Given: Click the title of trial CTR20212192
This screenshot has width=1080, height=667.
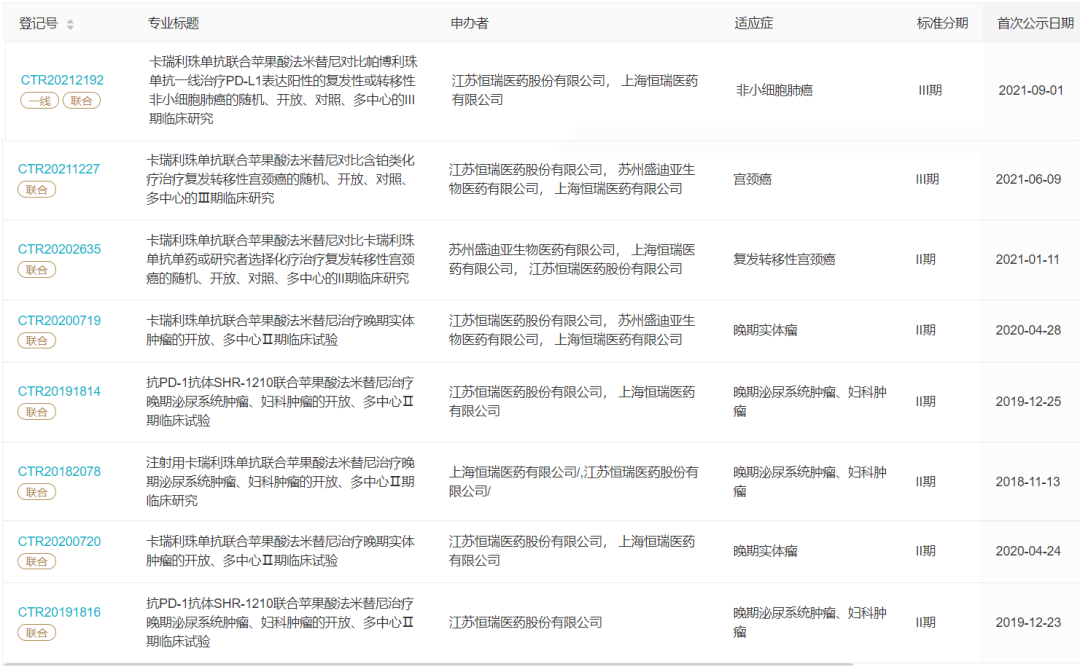Looking at the screenshot, I should pyautogui.click(x=283, y=90).
